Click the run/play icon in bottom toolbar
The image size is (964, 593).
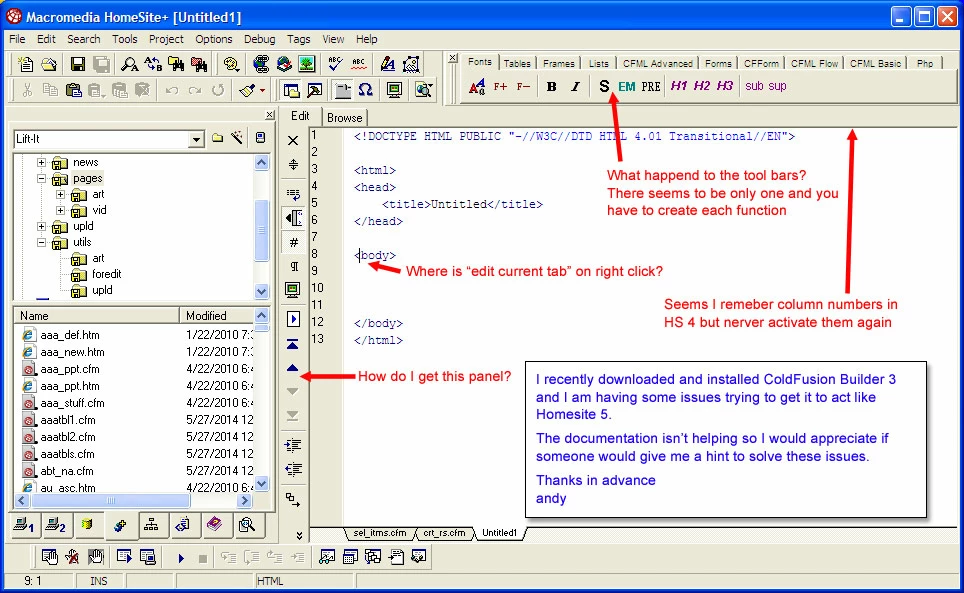click(x=181, y=558)
